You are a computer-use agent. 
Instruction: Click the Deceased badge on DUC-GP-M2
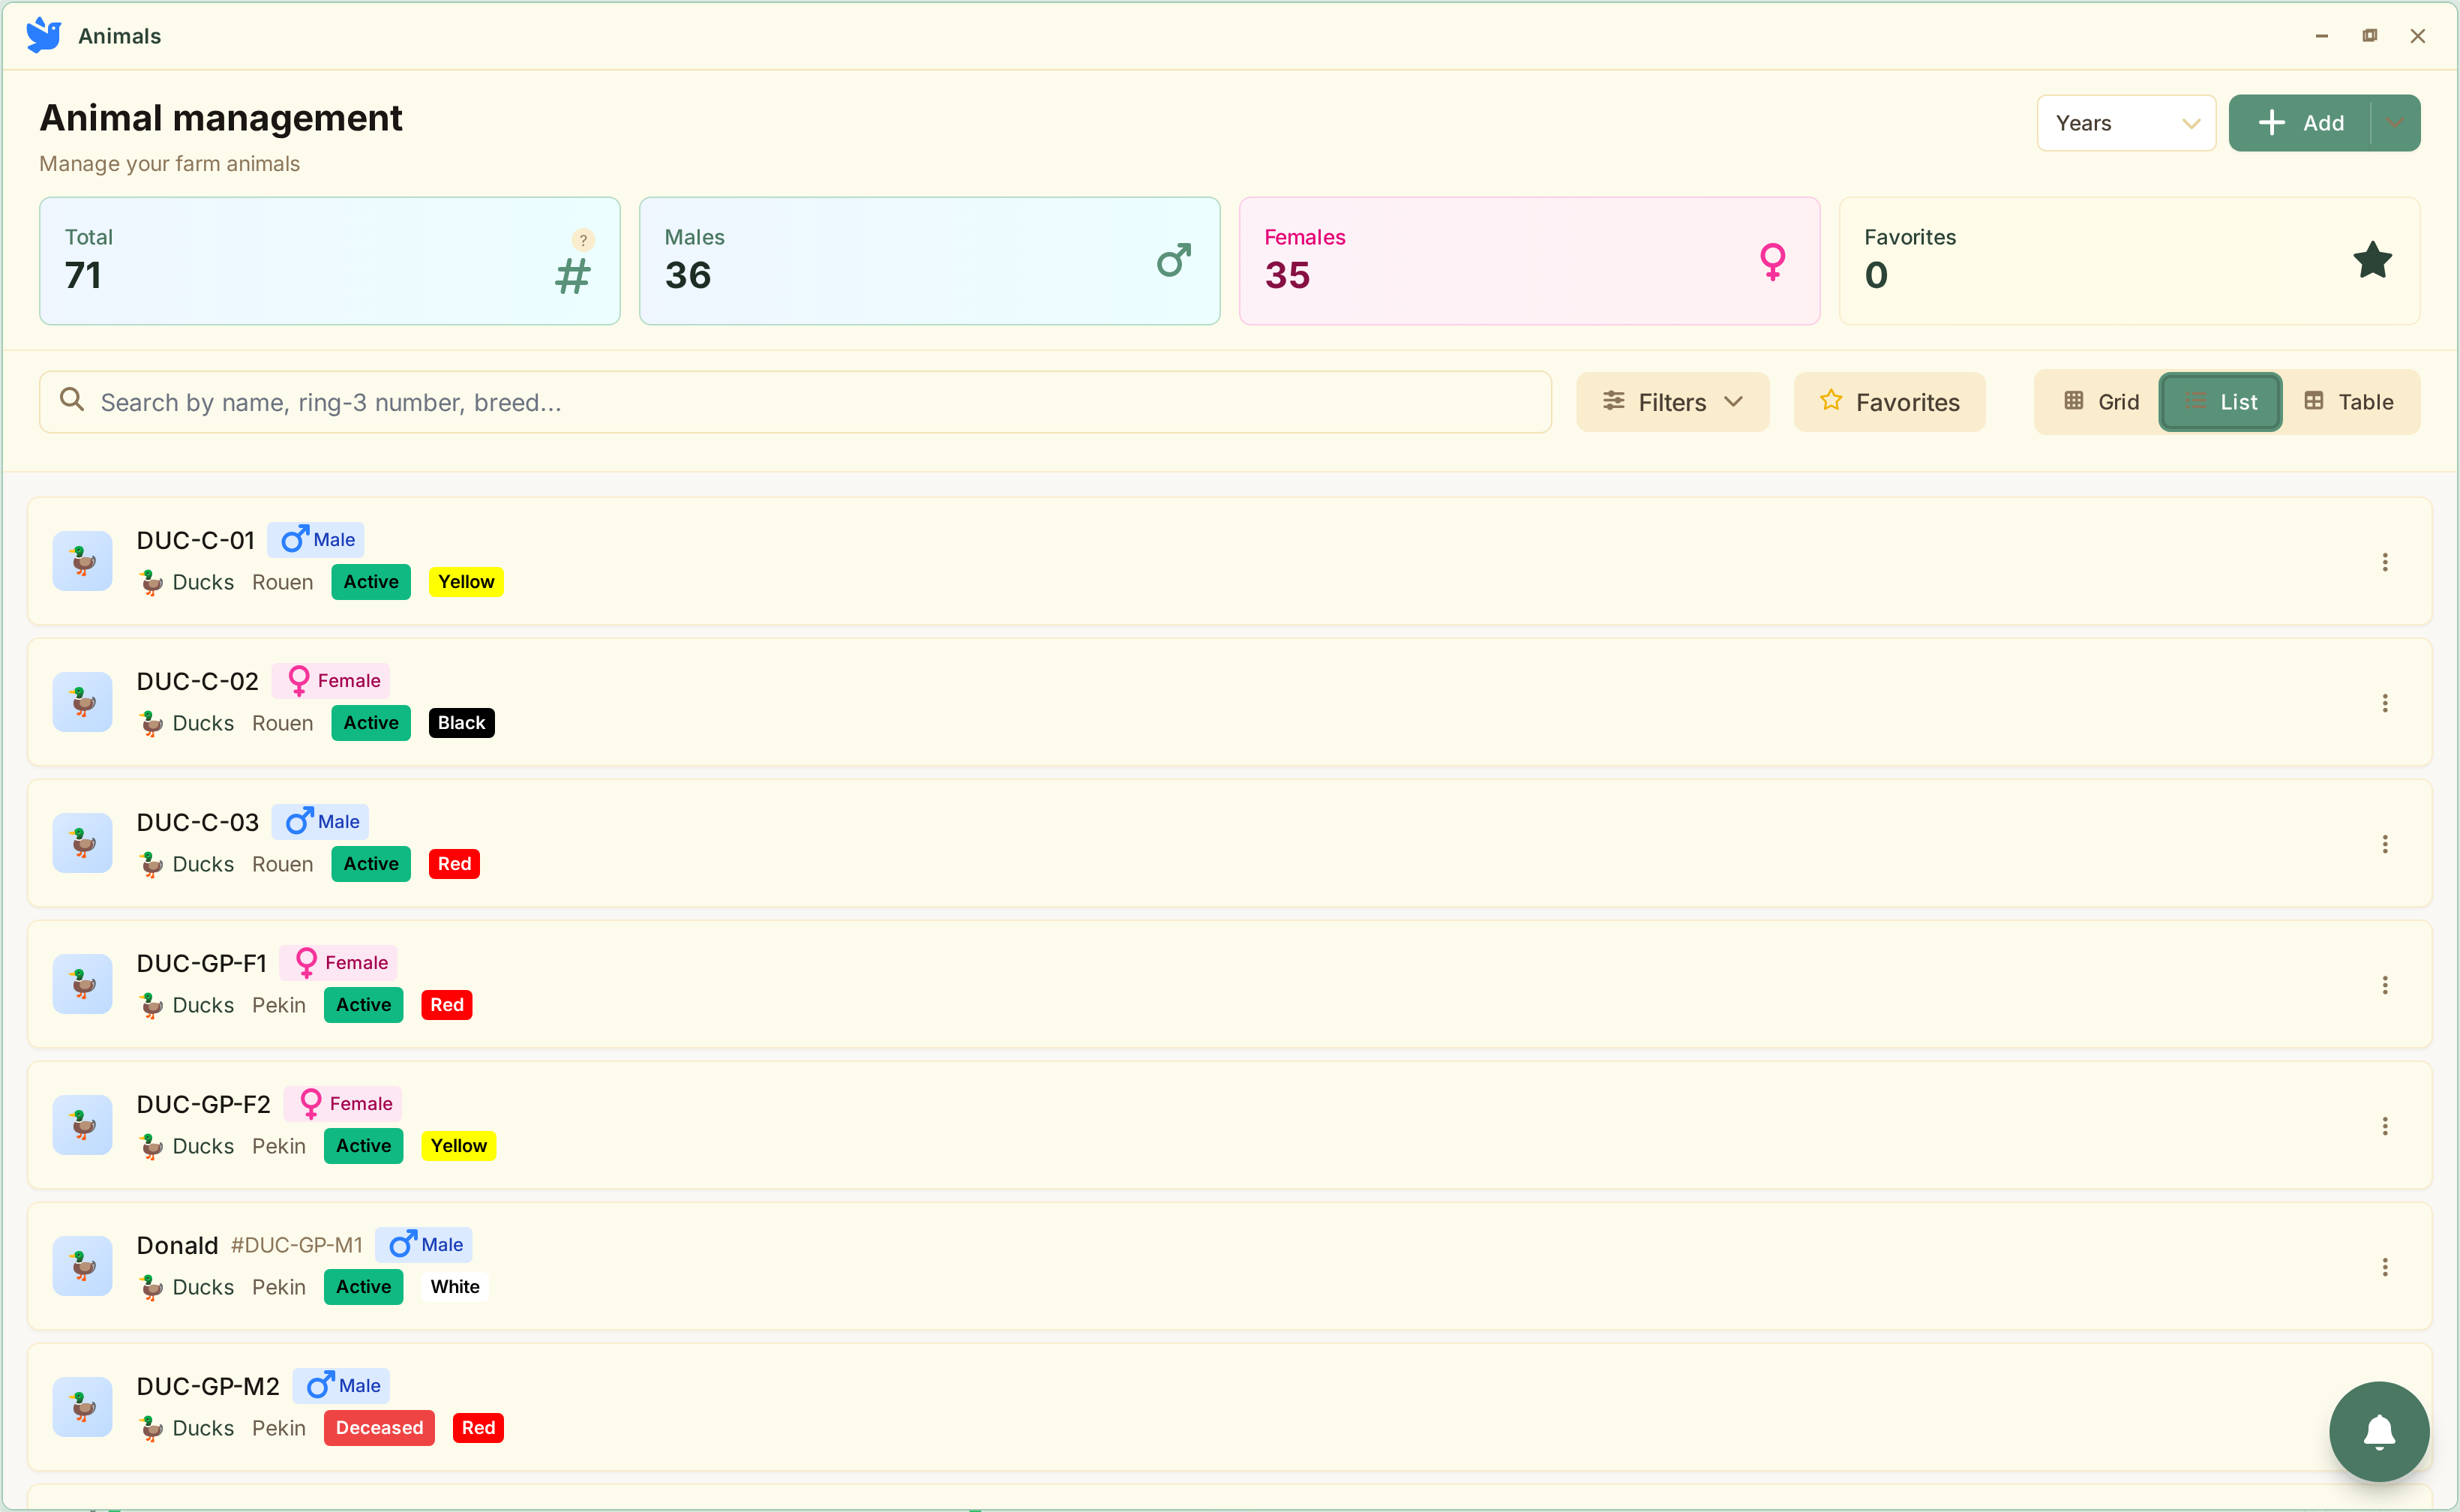[379, 1428]
